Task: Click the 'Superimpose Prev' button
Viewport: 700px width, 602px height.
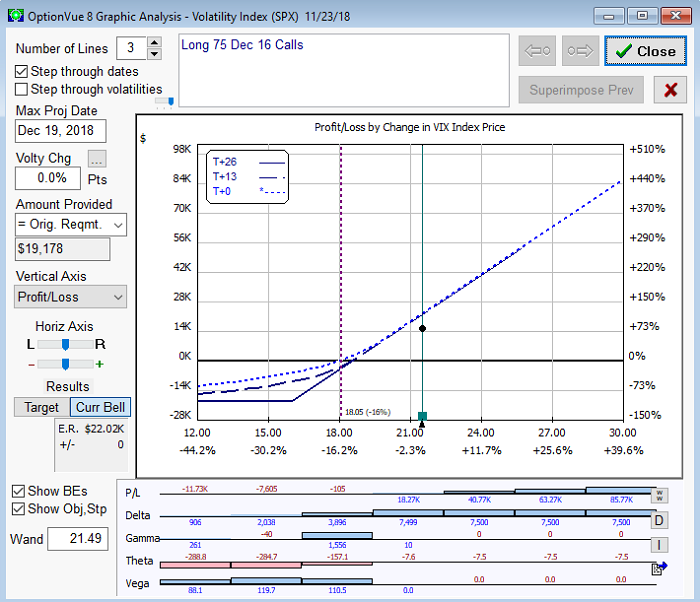Action: coord(581,90)
